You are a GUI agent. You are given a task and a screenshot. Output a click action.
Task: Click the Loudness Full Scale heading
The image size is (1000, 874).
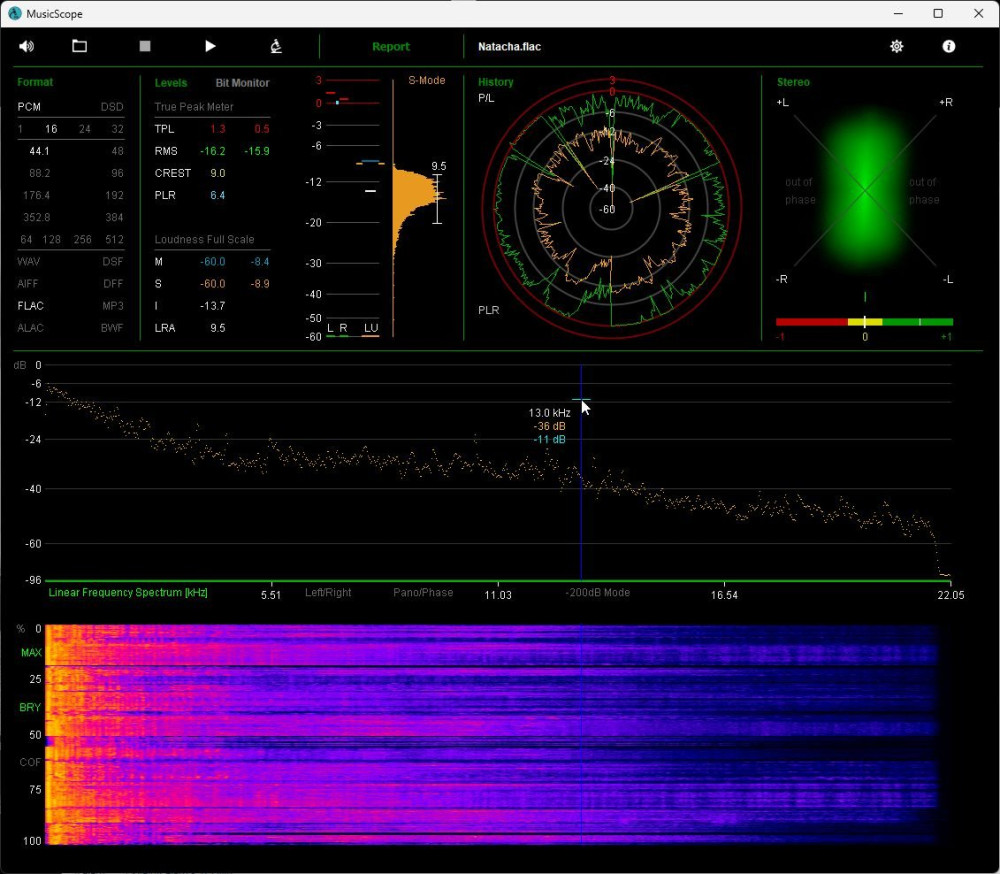click(x=204, y=239)
